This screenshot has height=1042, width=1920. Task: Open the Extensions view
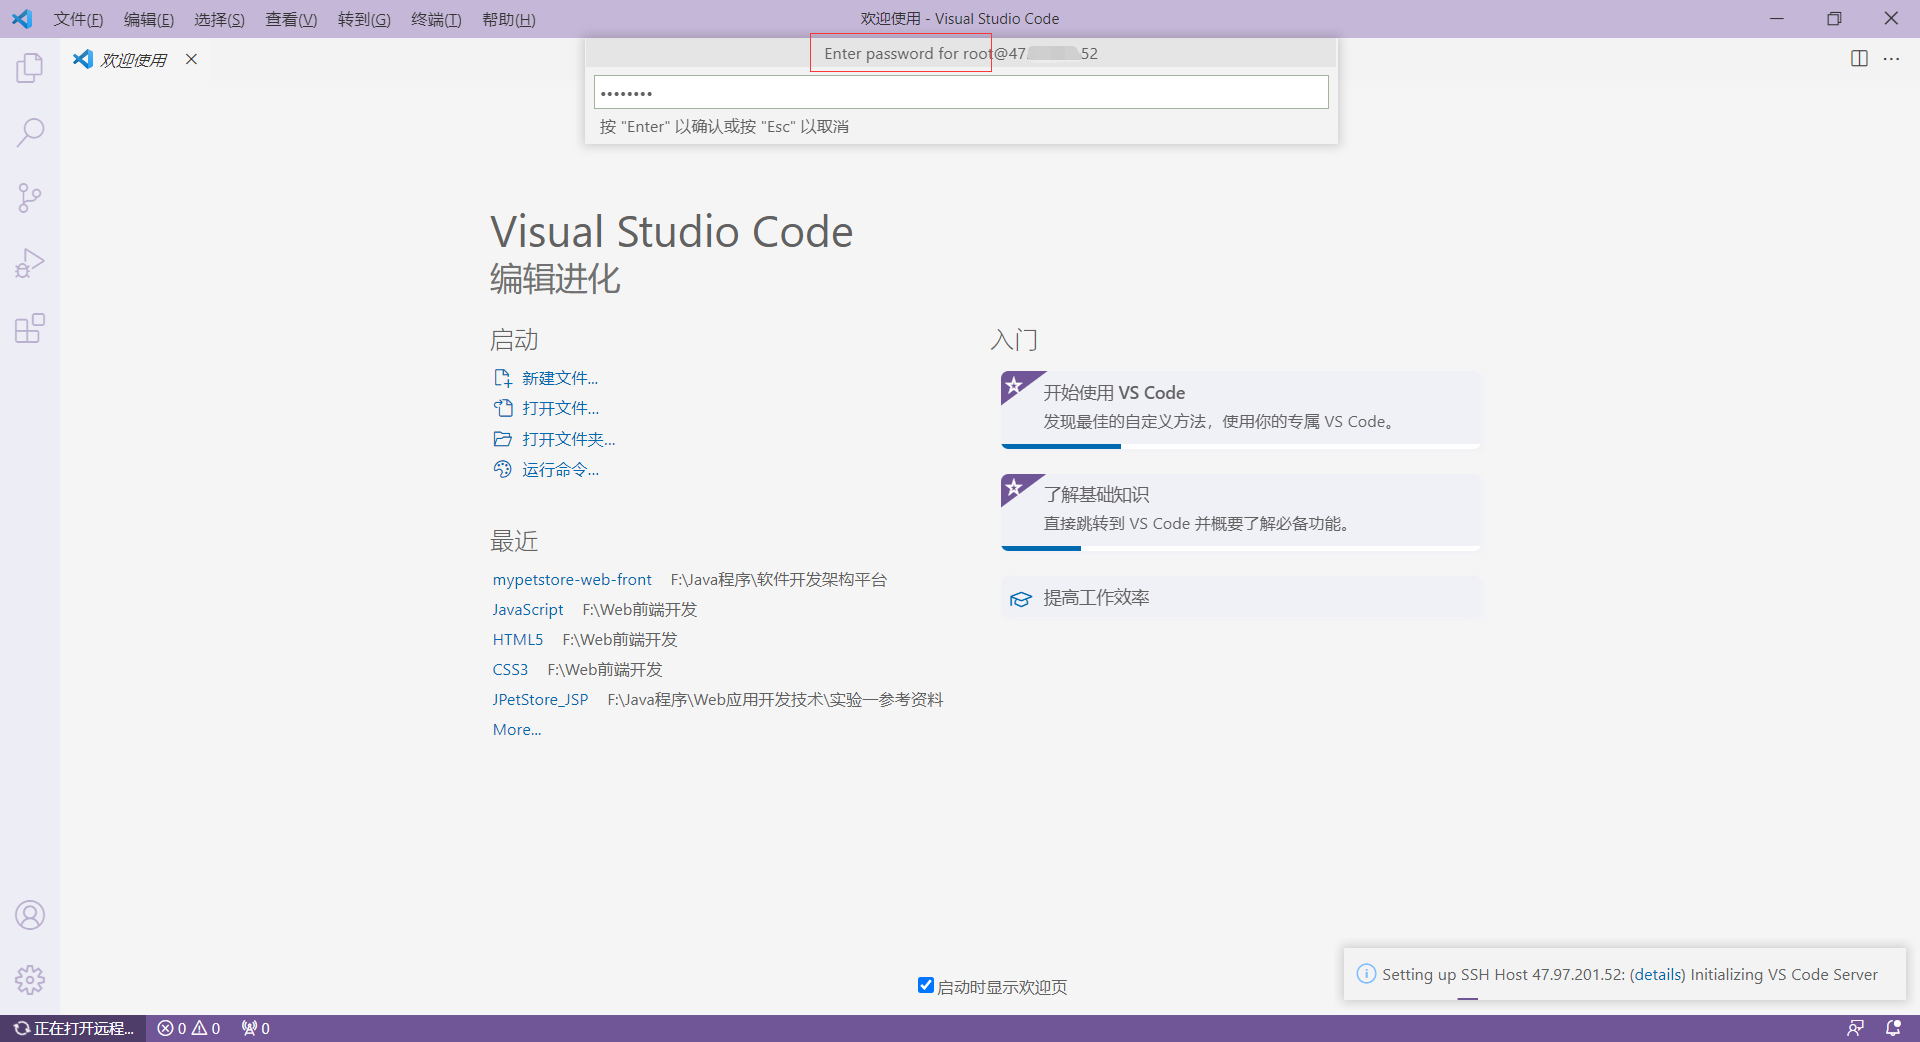pyautogui.click(x=30, y=328)
